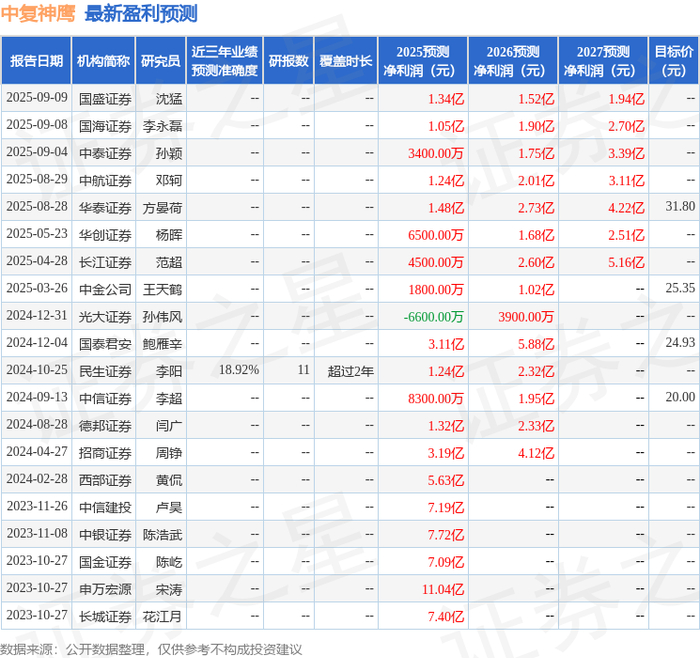Select the 2025-09-09 date cell
This screenshot has width=700, height=658.
pyautogui.click(x=37, y=98)
